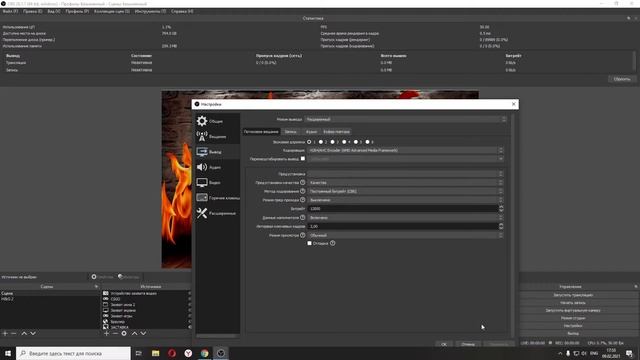Open the Output Mode dropdown
The height and width of the screenshot is (360, 640).
coord(406,119)
